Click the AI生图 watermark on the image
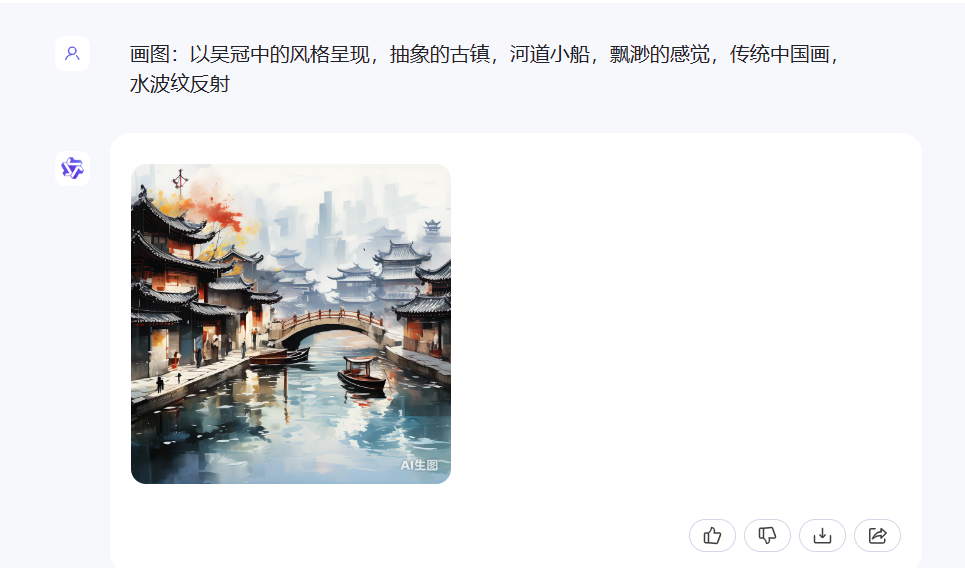965x568 pixels. 419,465
